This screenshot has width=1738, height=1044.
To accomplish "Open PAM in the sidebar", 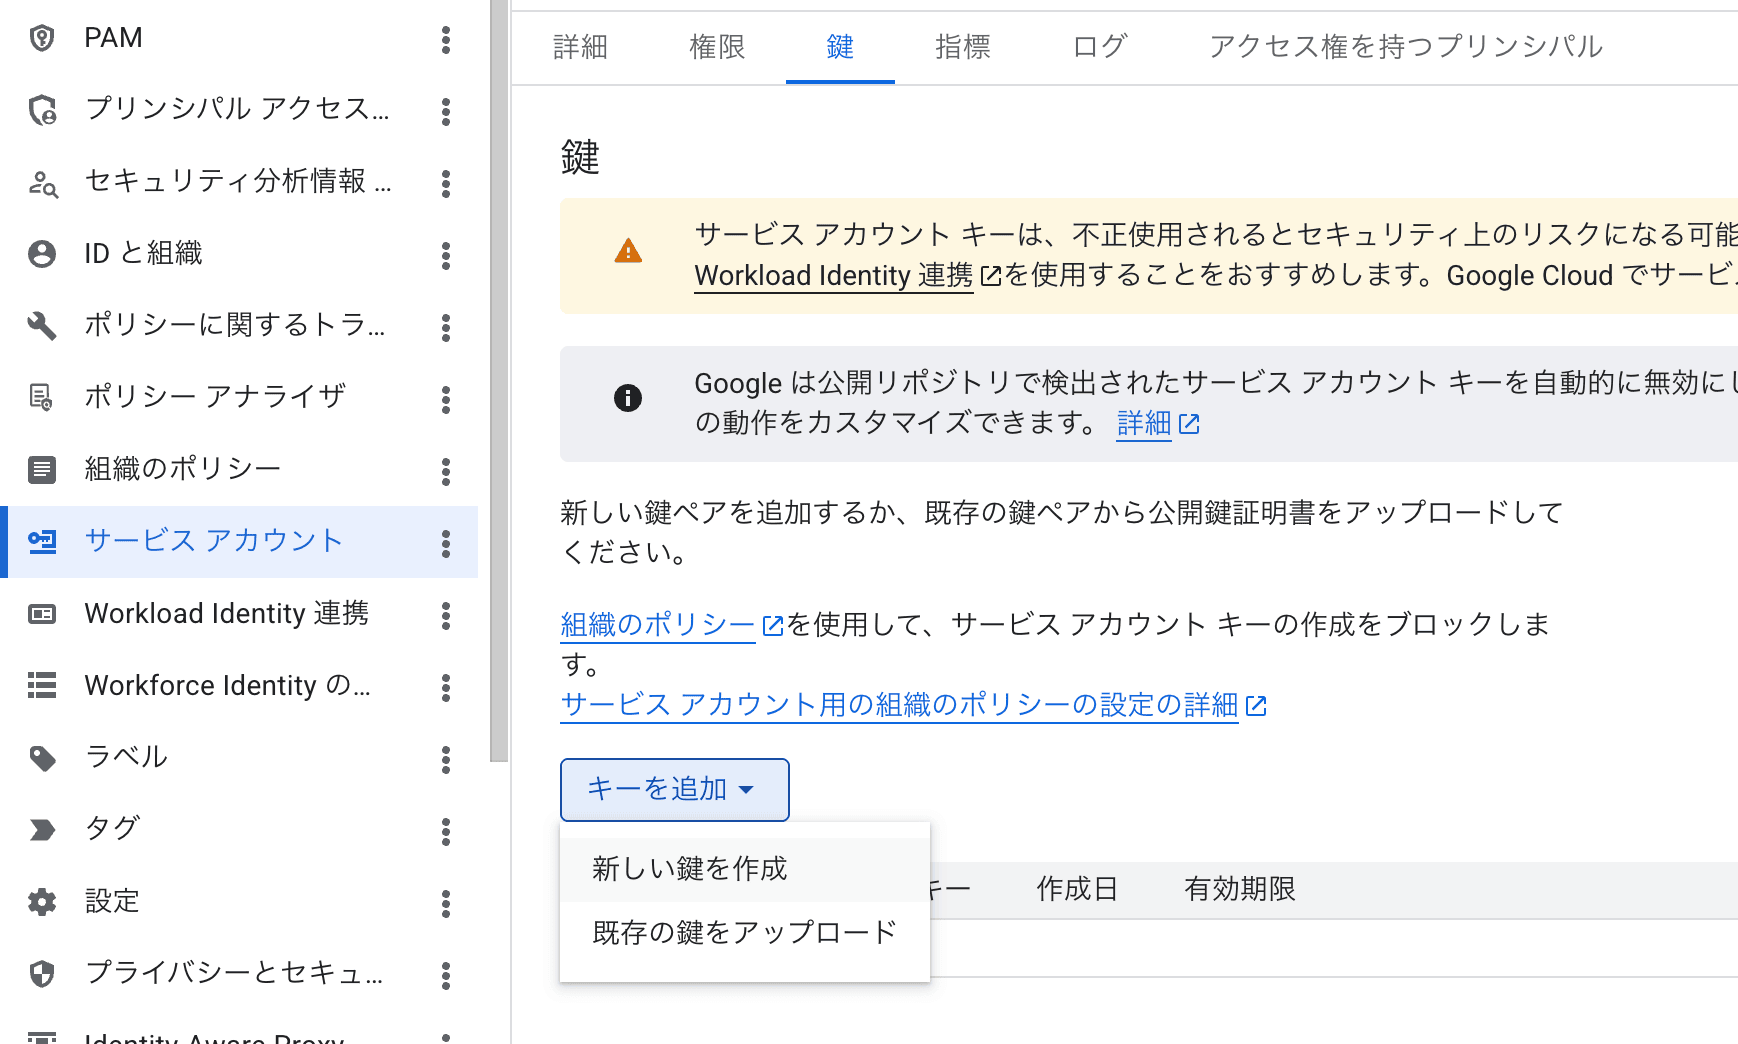I will pos(239,38).
